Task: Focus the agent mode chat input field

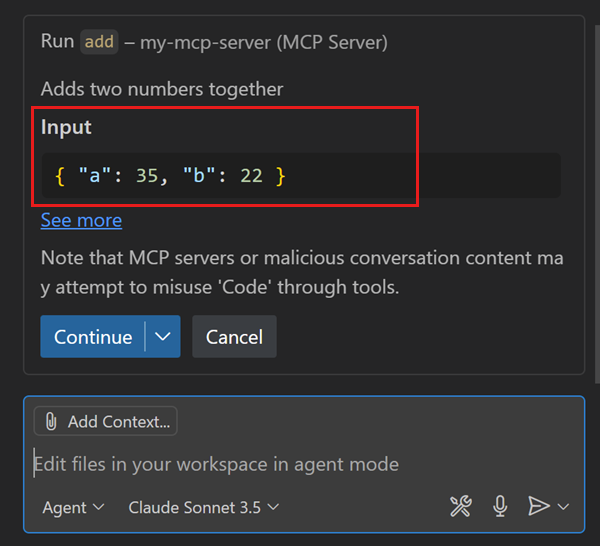Action: tap(300, 464)
